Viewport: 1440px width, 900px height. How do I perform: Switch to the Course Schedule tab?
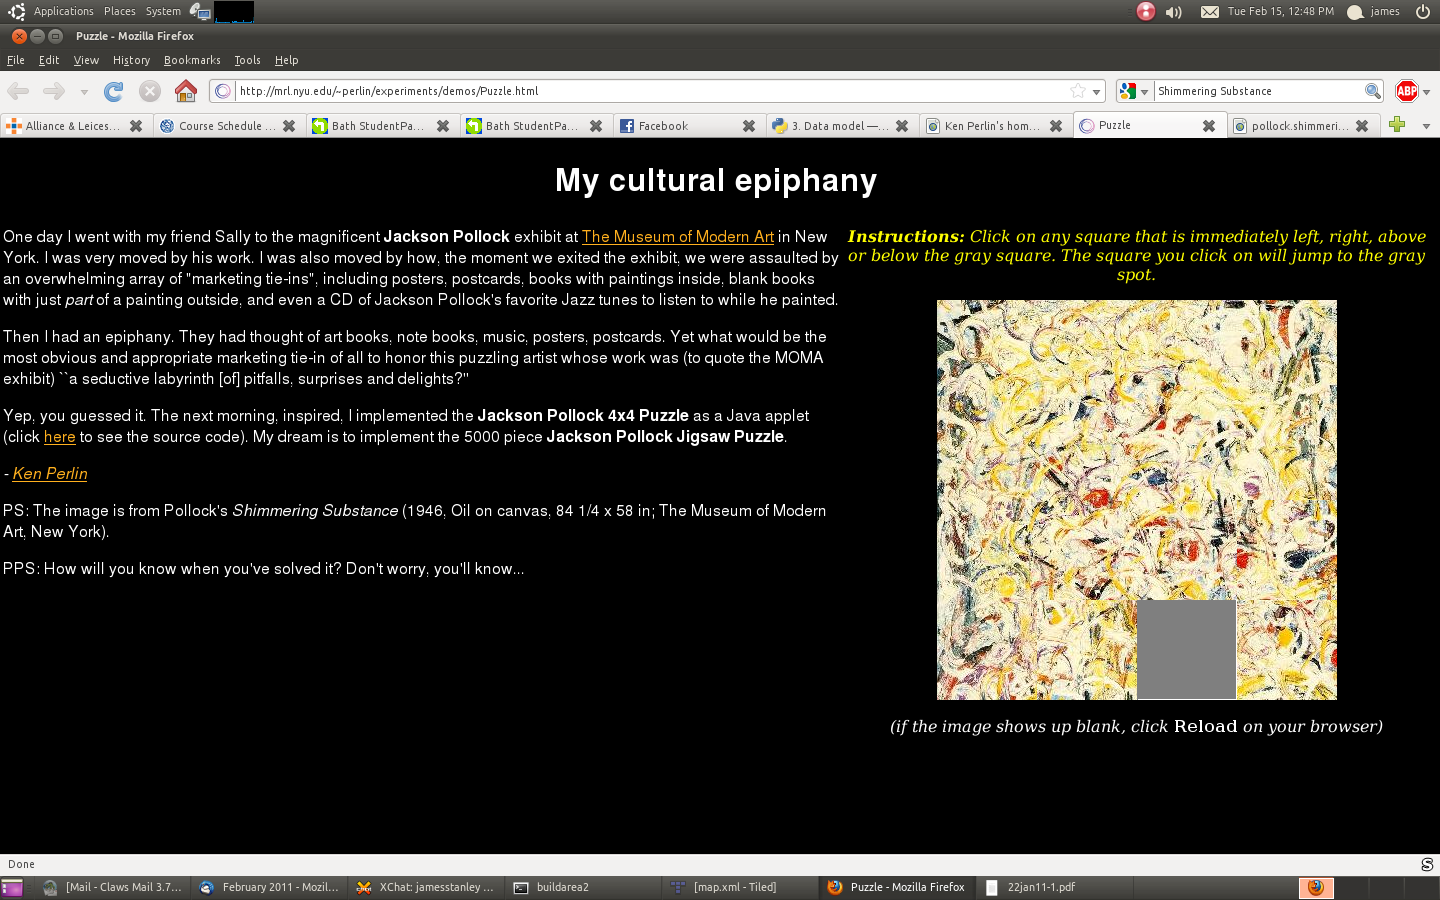point(220,126)
